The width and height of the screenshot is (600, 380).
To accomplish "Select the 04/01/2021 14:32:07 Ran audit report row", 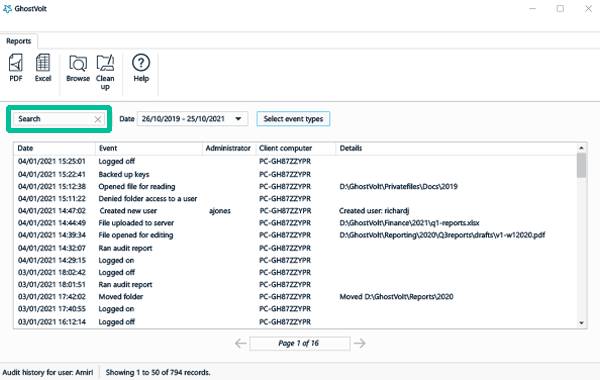I will (x=295, y=248).
